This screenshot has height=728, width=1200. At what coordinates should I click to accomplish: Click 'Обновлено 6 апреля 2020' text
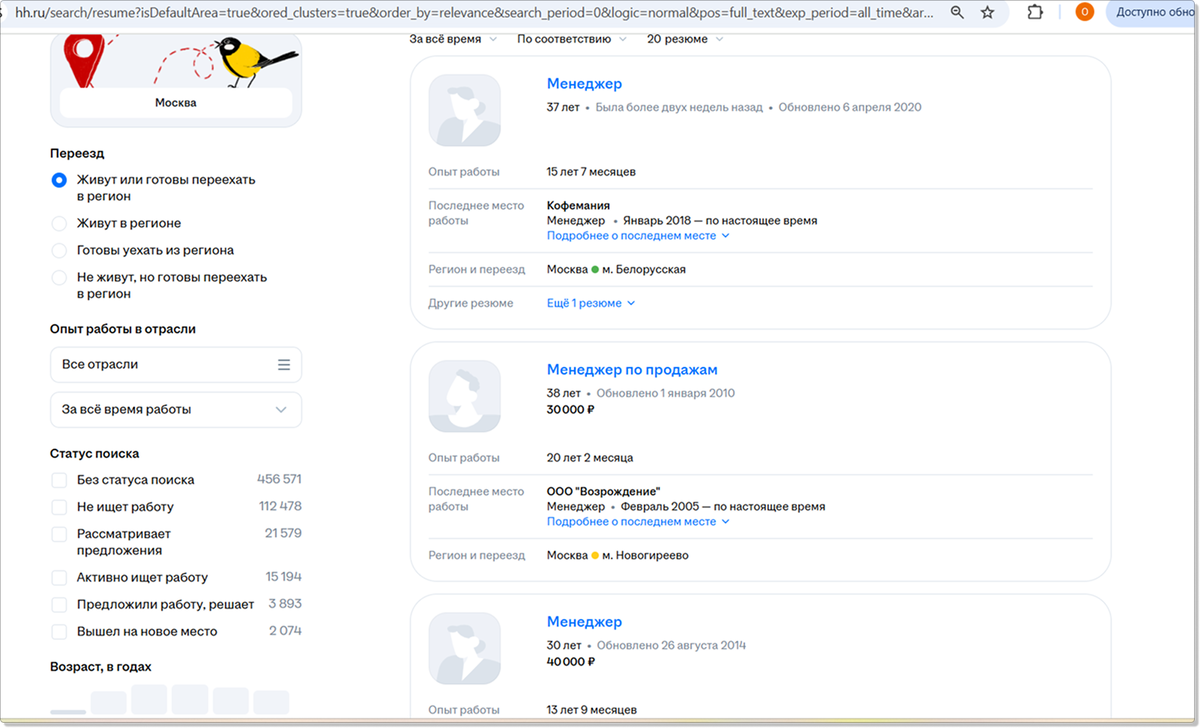(x=850, y=107)
